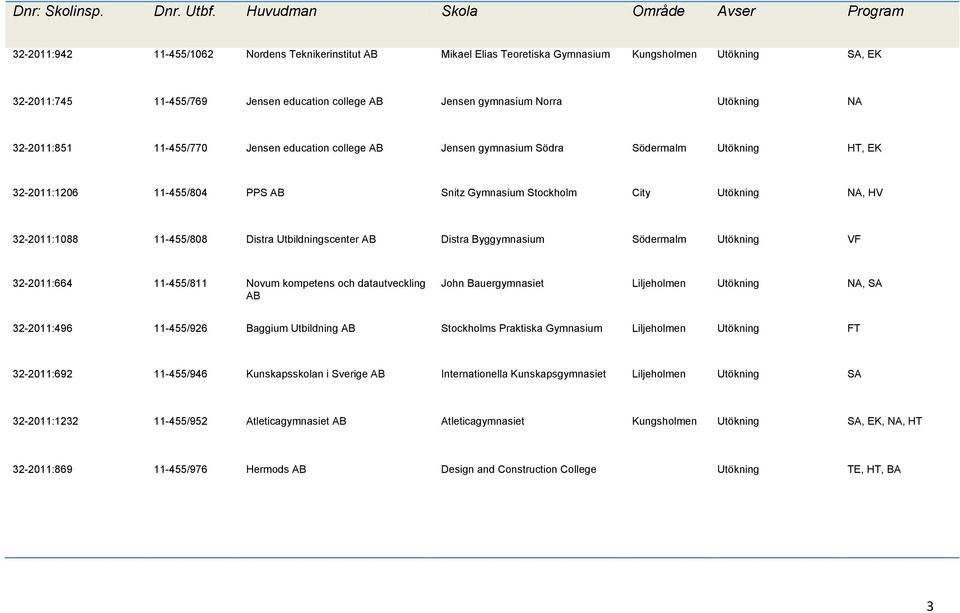Click 'PPS AB' owner cell

(265, 193)
